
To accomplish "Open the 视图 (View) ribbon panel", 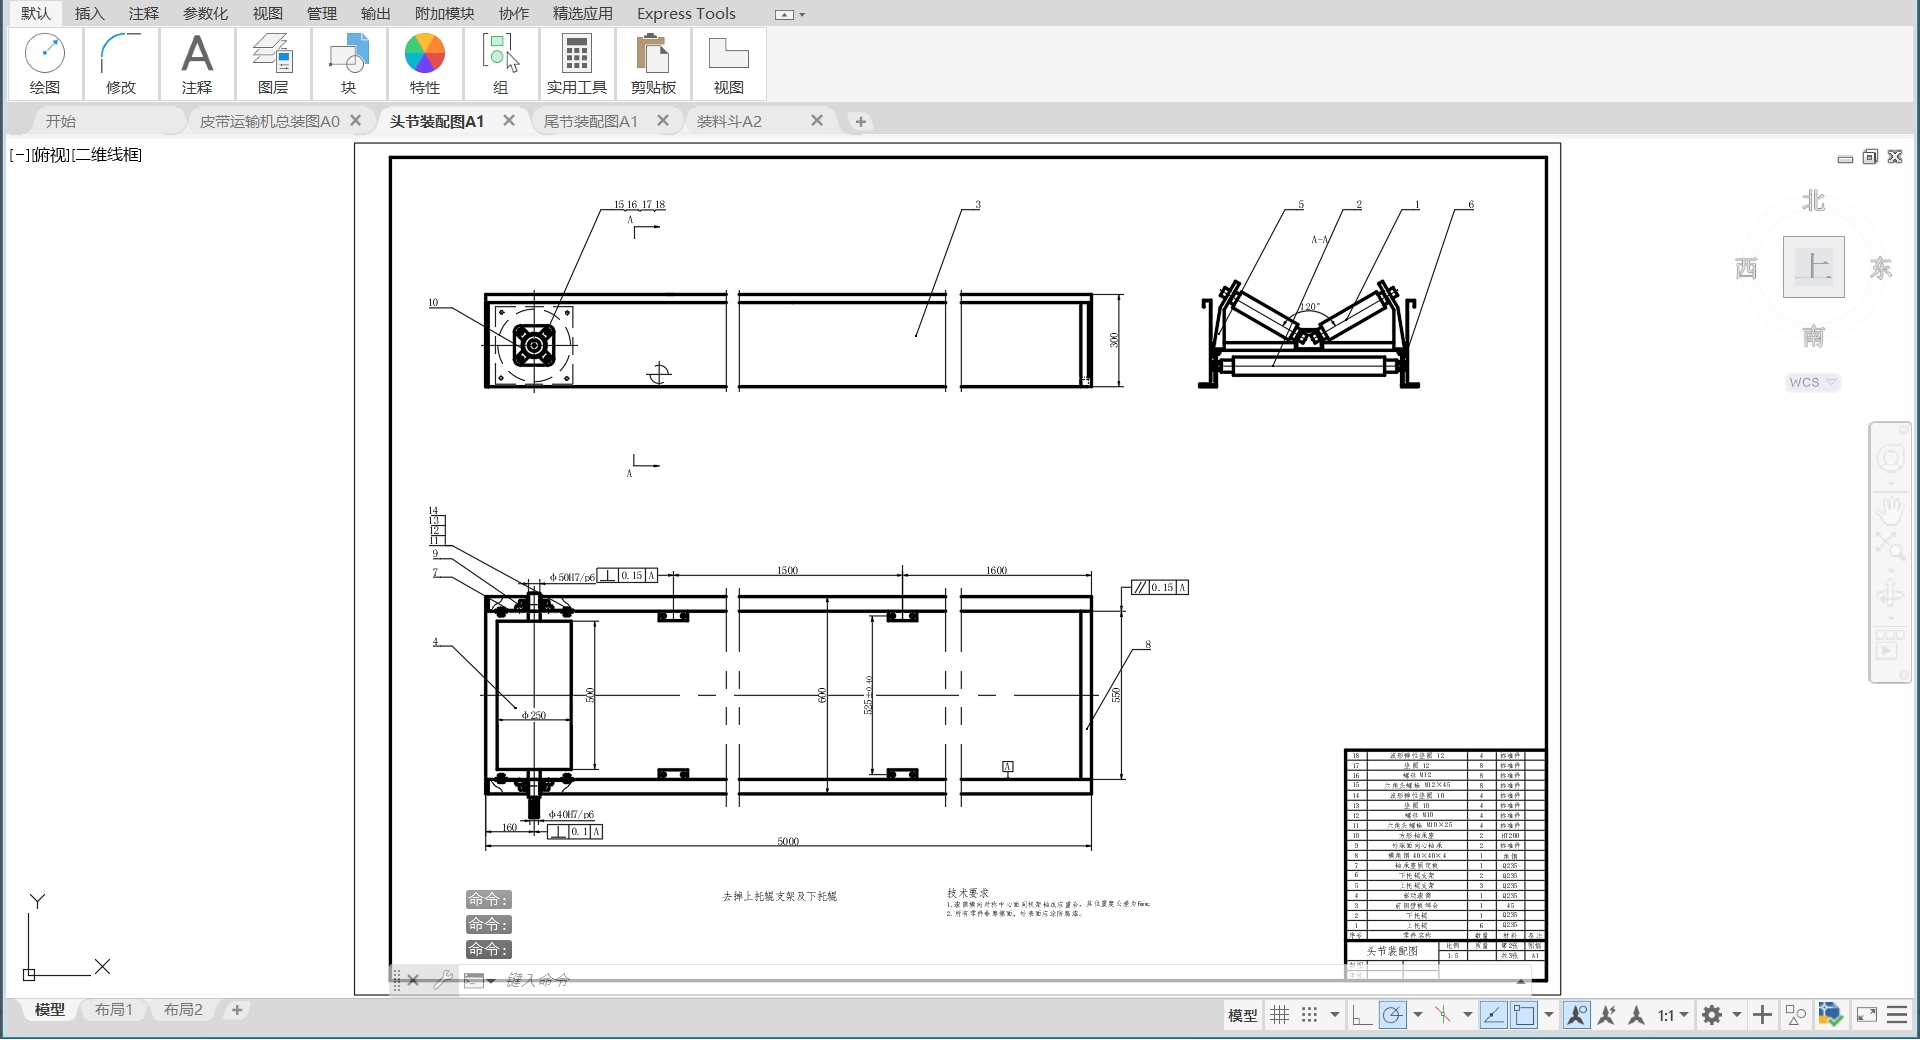I will pos(729,64).
